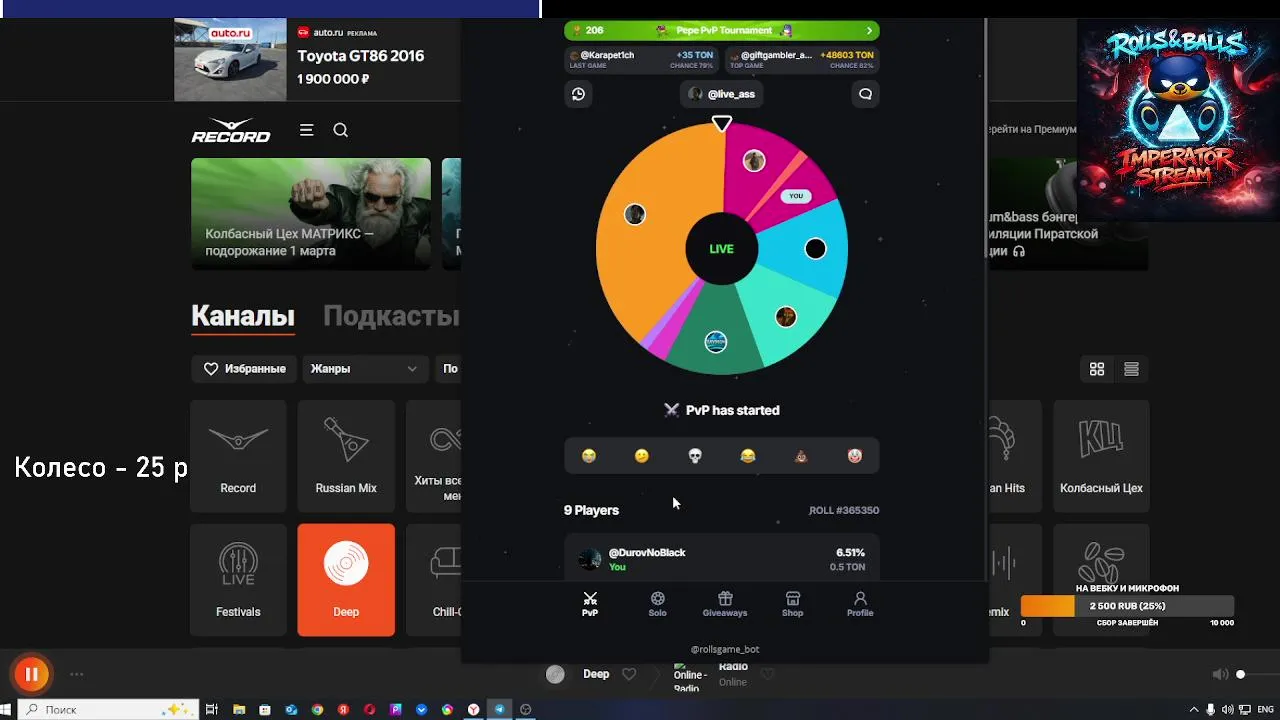This screenshot has width=1280, height=720.
Task: Open the @giftgambler top game card
Action: 802,60
